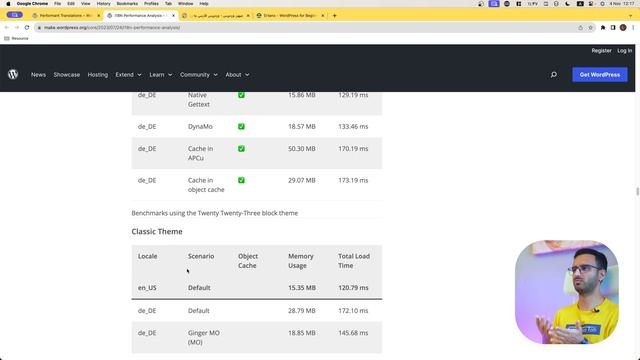Click the Benchmarks using Twenty Twenty-Three caption
The image size is (640, 360).
point(215,213)
